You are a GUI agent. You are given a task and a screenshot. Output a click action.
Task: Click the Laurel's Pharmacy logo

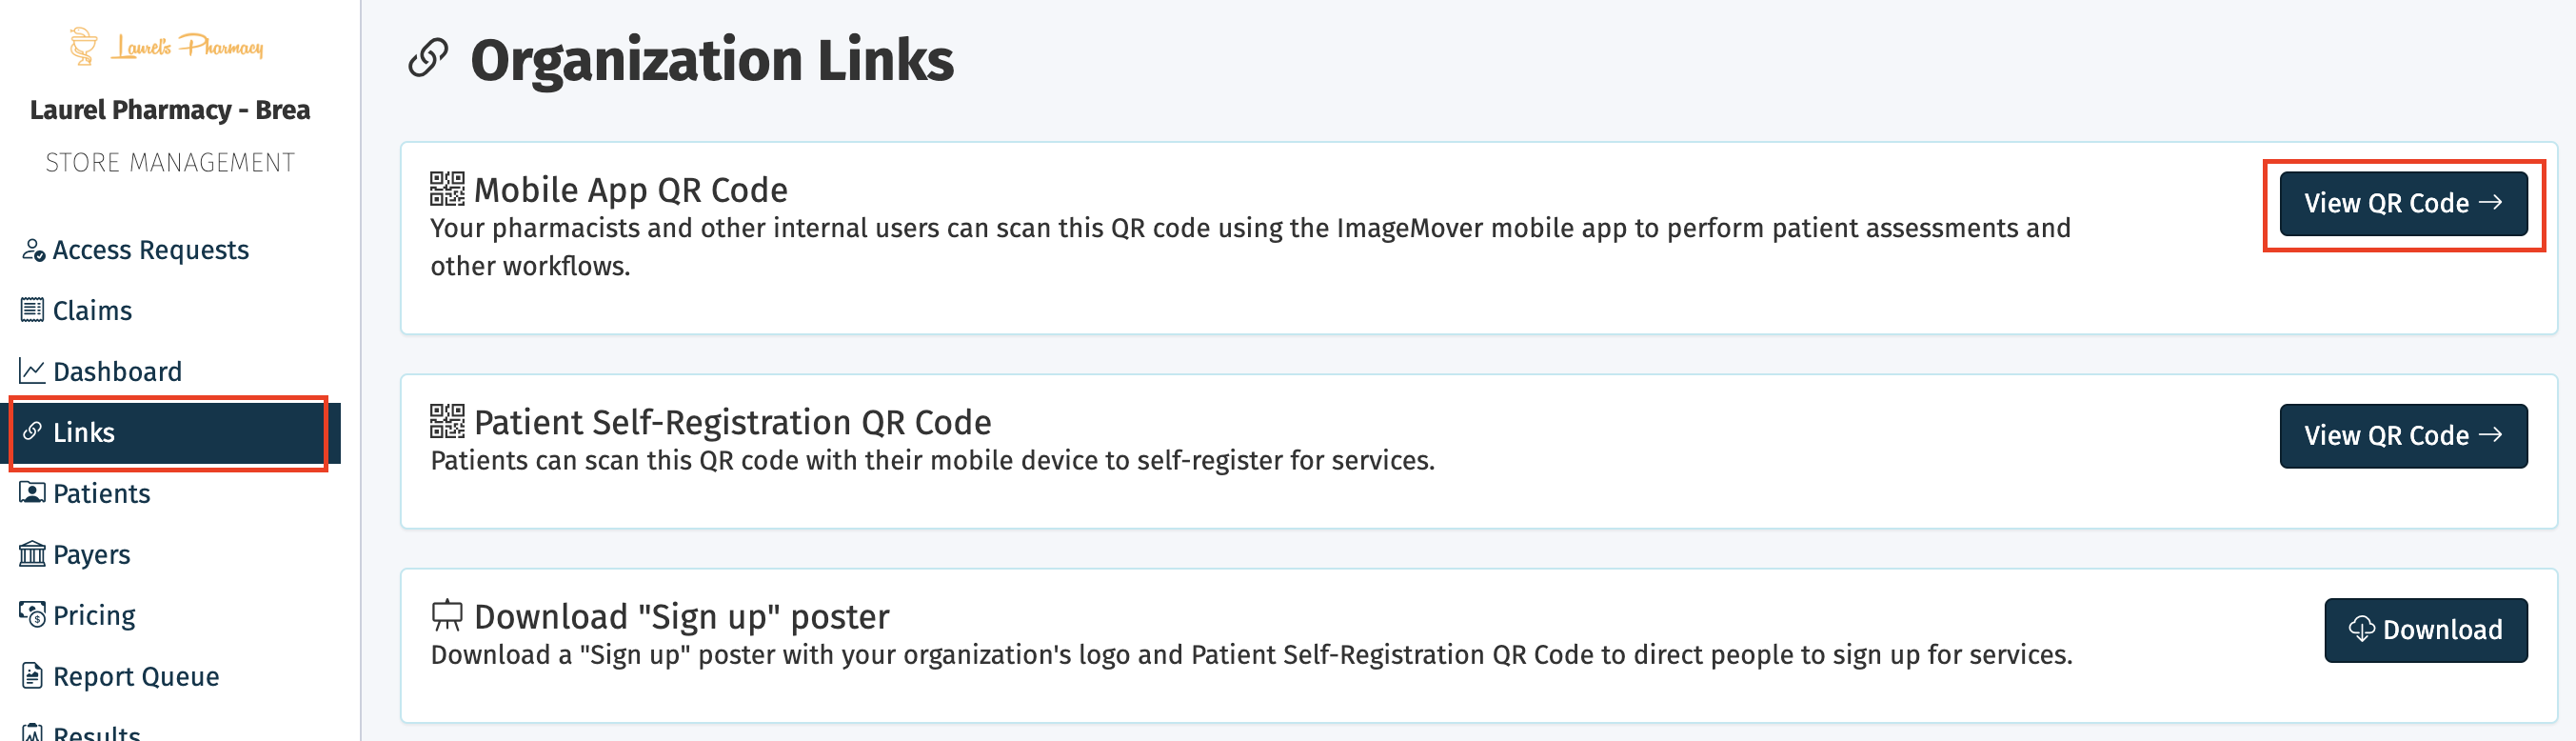[x=167, y=47]
